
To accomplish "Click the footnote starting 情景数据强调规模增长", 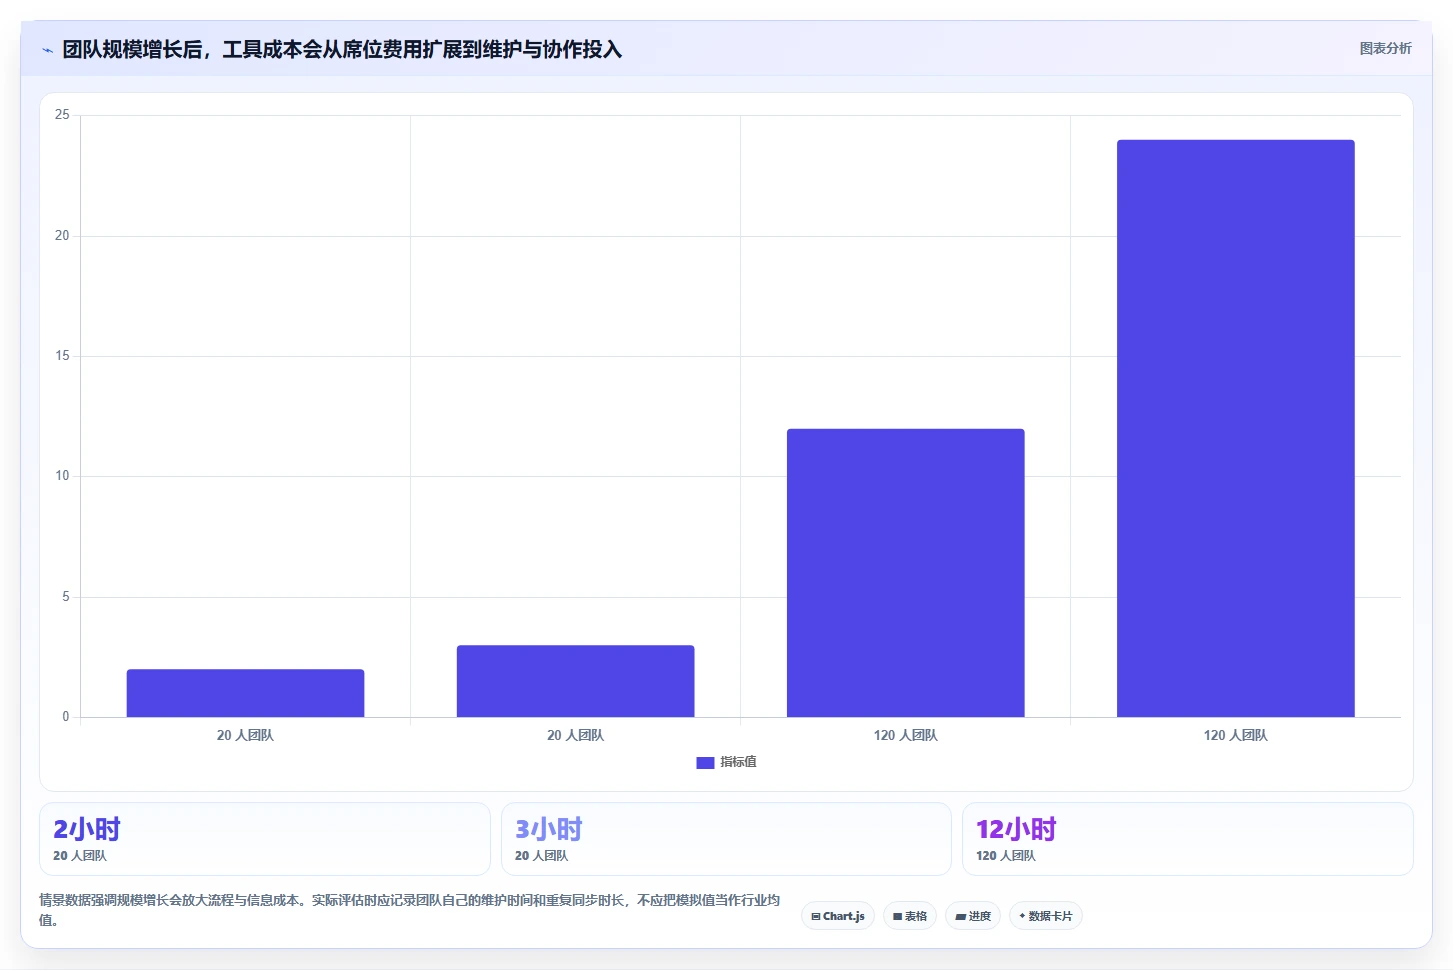I will pyautogui.click(x=410, y=910).
